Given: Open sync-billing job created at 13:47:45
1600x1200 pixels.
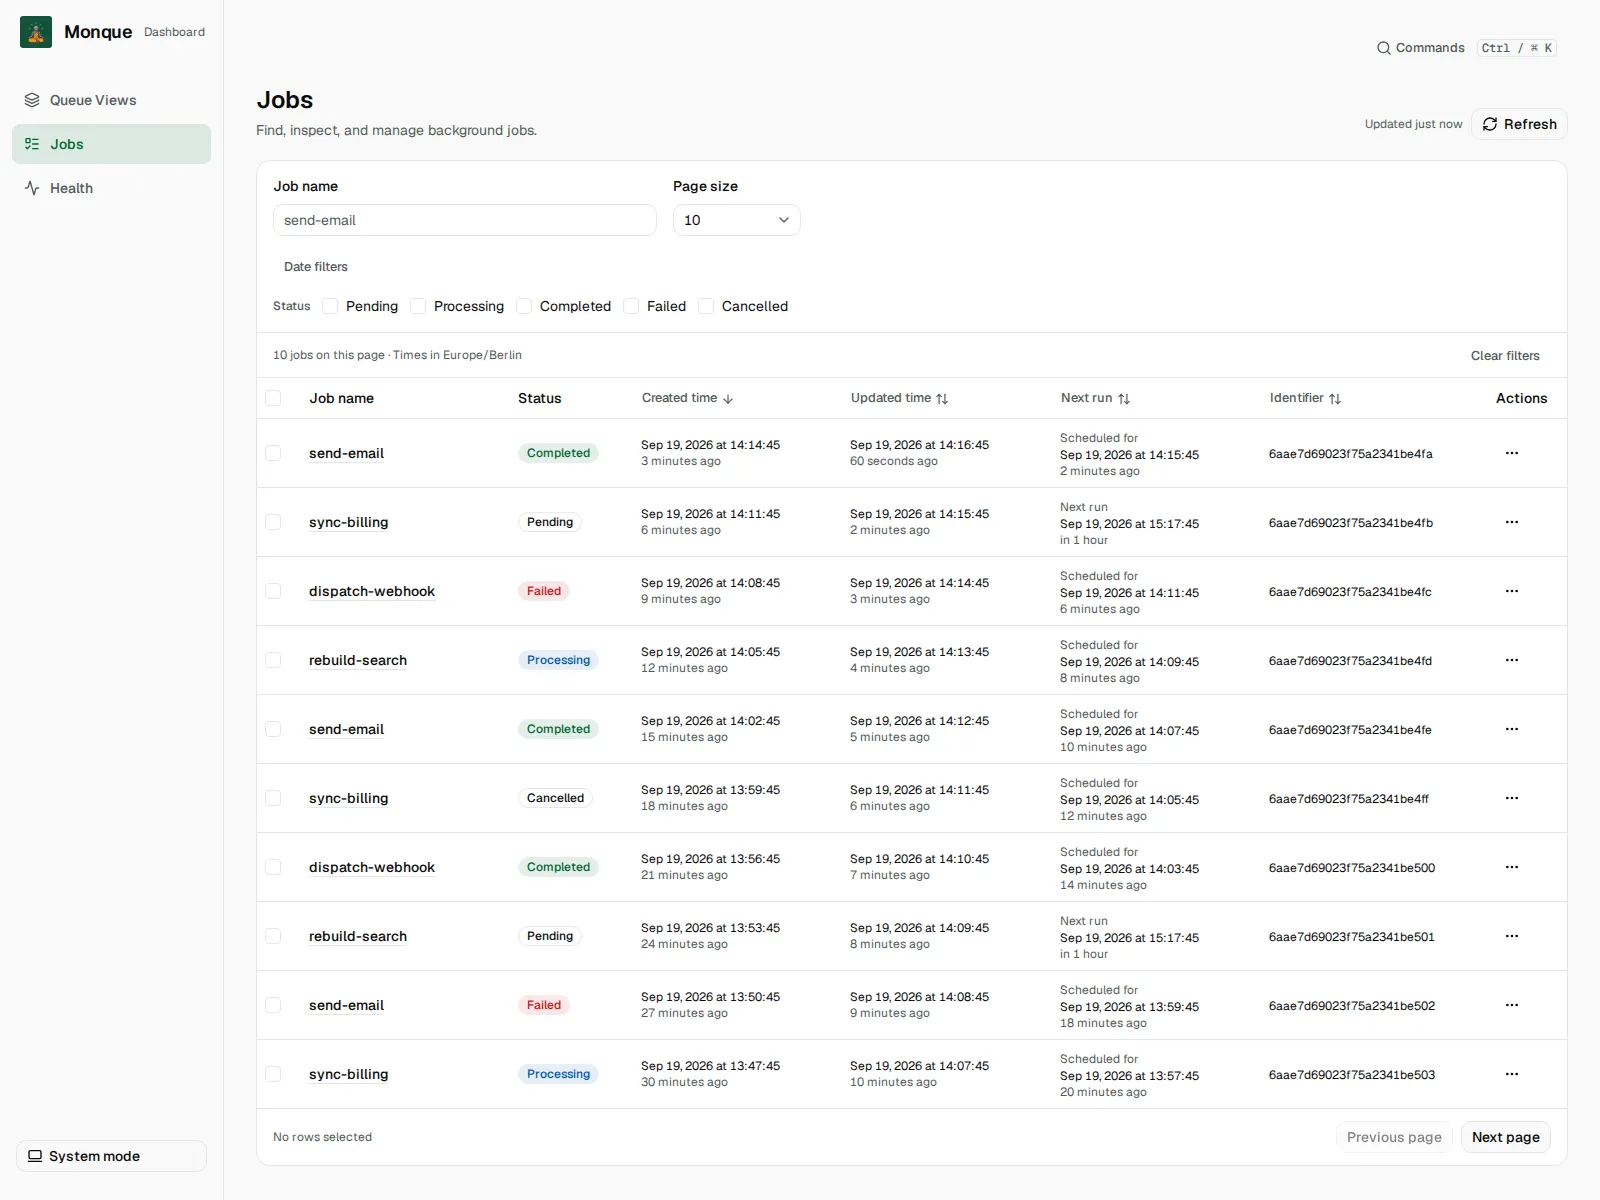Looking at the screenshot, I should coord(348,1074).
